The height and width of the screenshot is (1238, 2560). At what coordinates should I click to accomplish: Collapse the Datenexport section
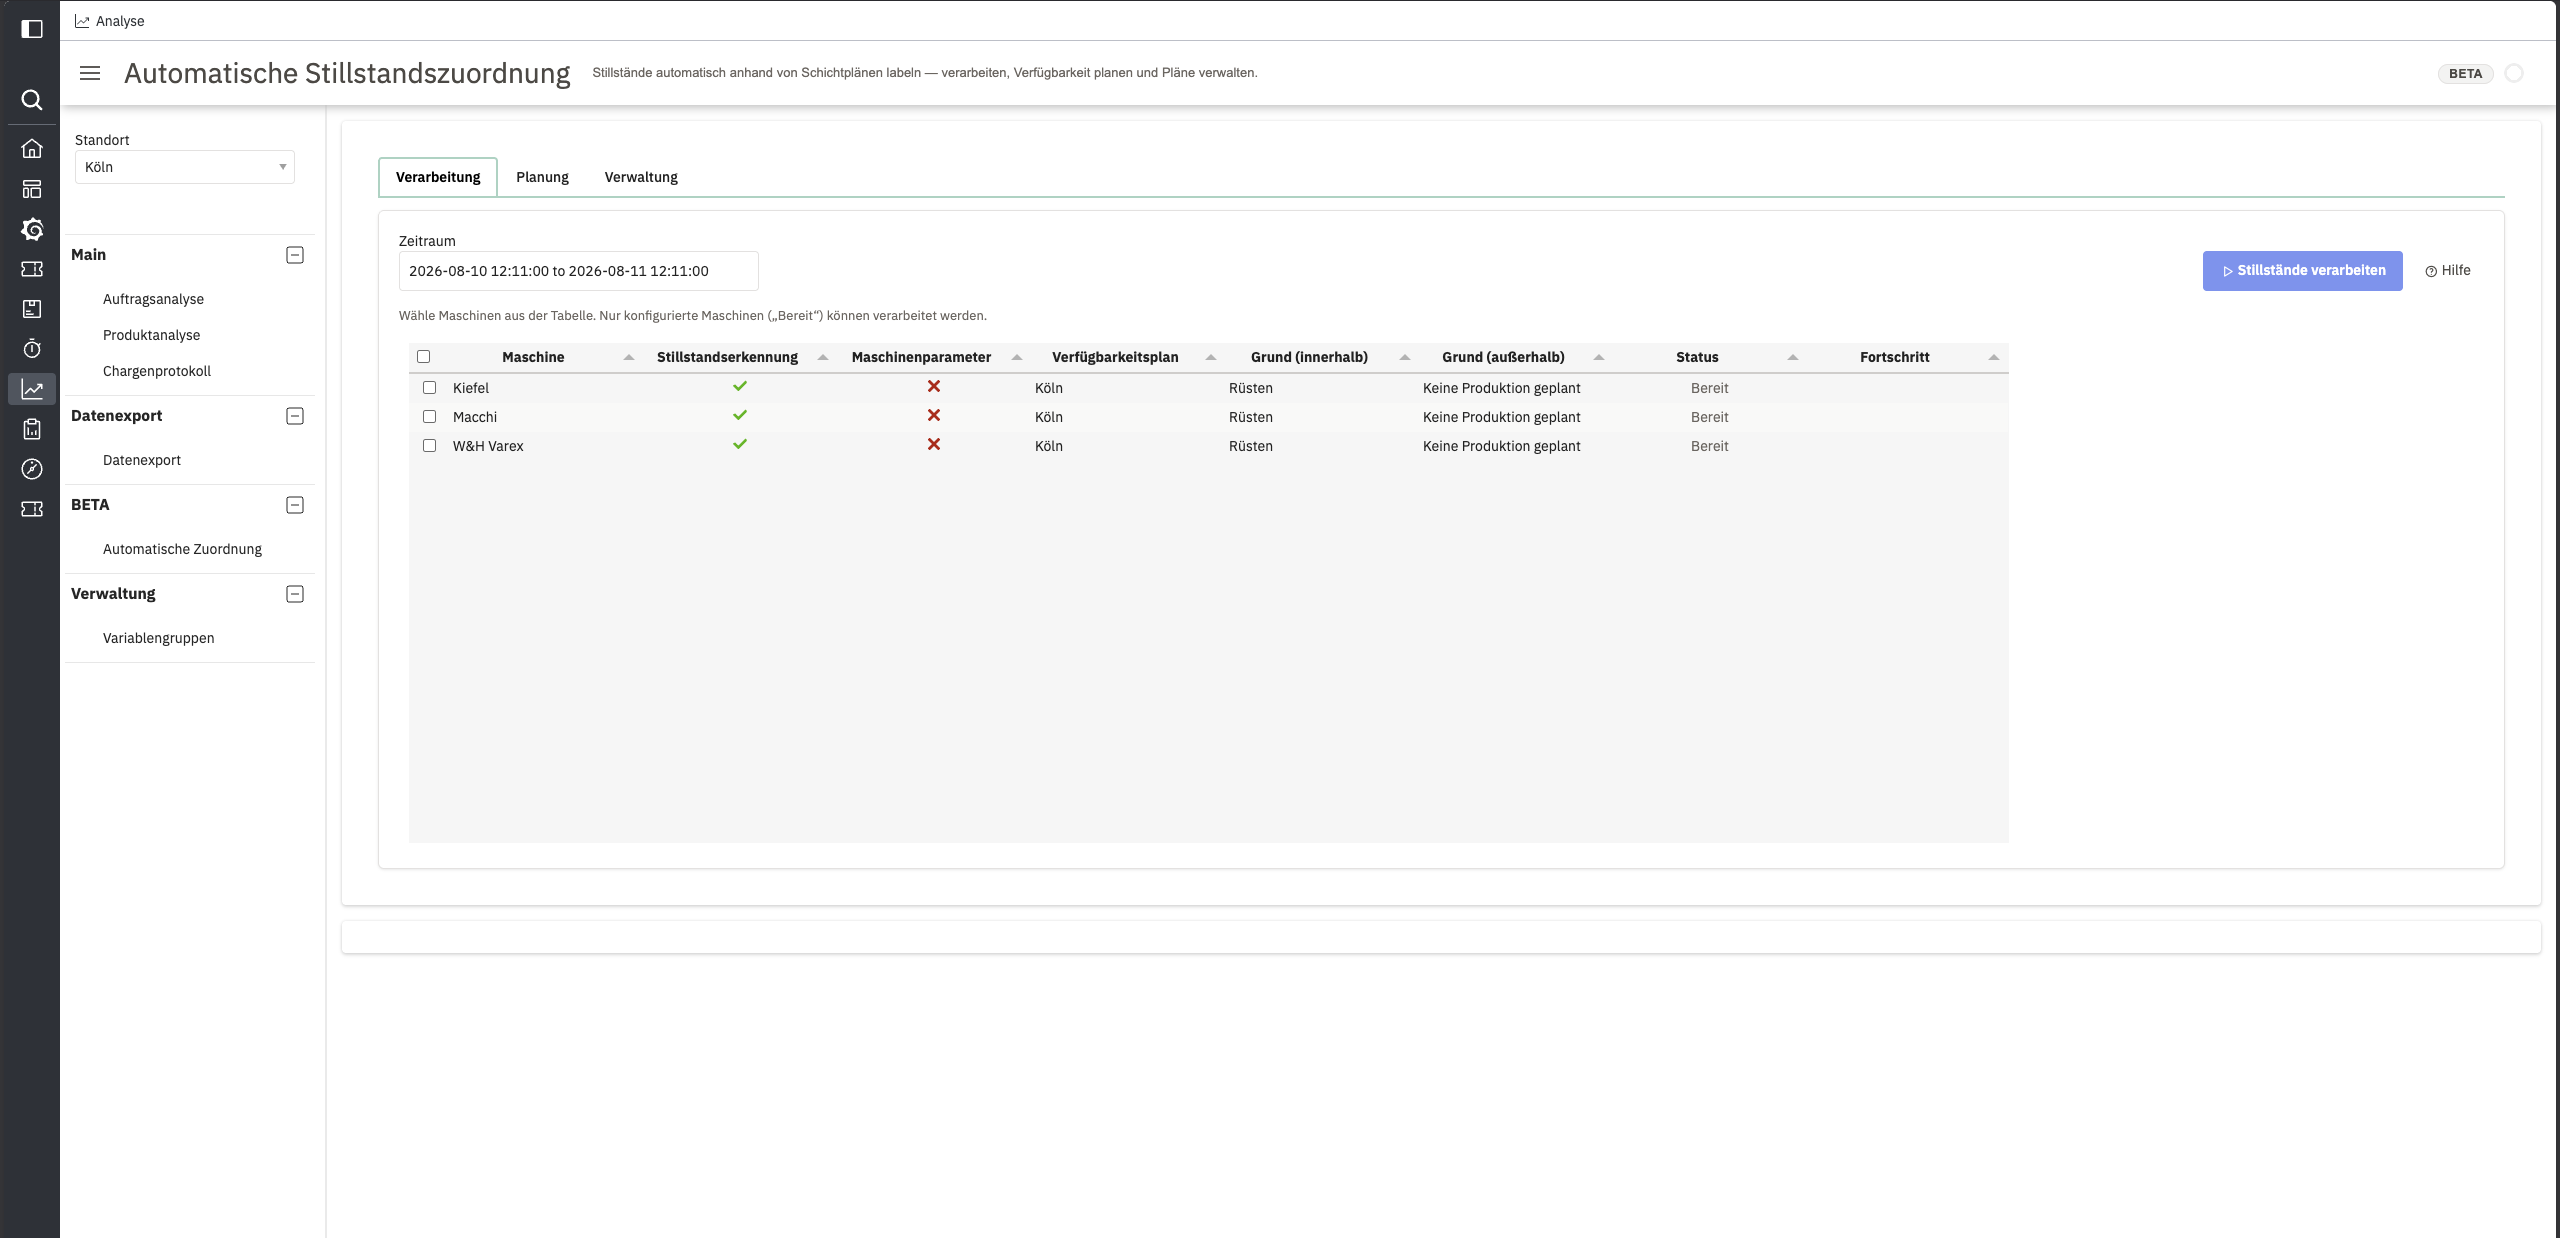(295, 416)
